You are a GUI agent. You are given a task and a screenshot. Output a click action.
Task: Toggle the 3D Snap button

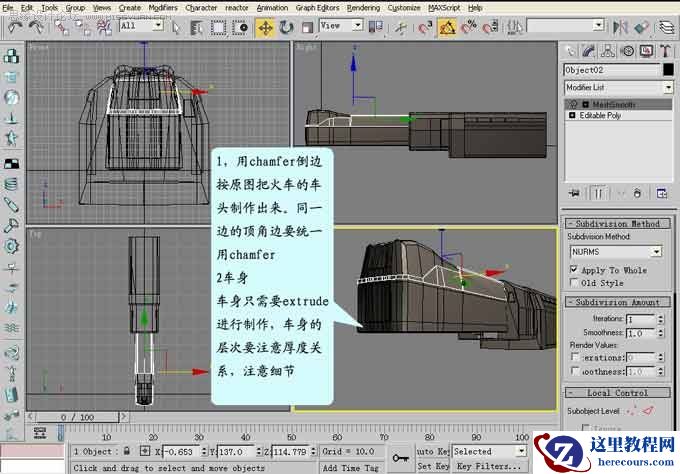coord(425,27)
